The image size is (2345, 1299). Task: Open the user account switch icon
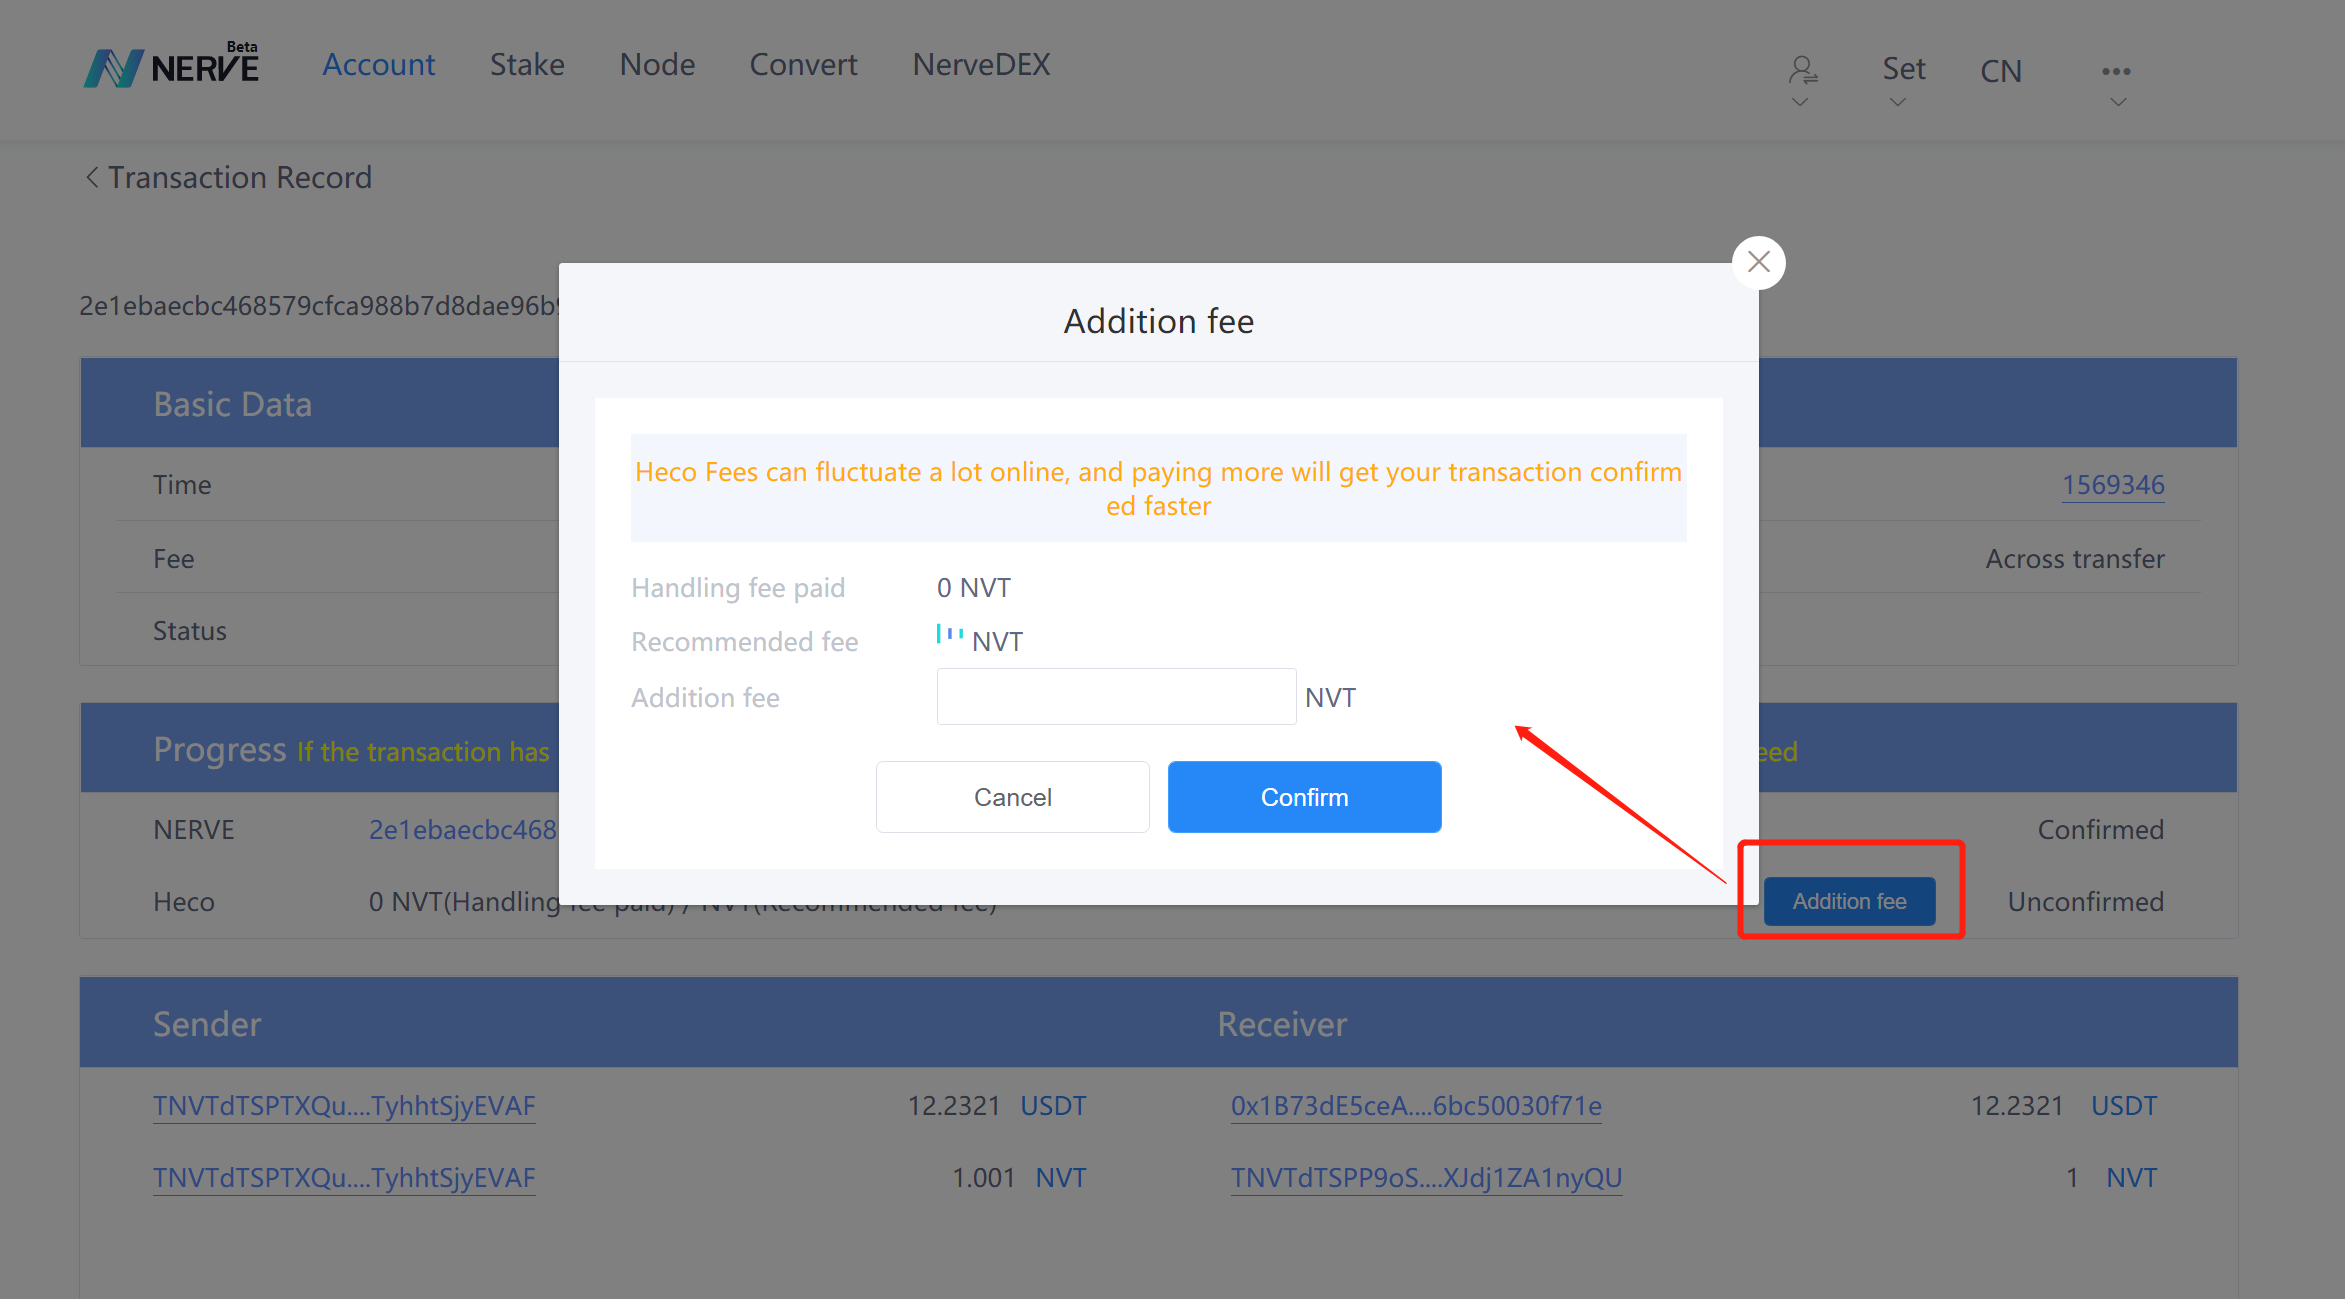coord(1802,70)
